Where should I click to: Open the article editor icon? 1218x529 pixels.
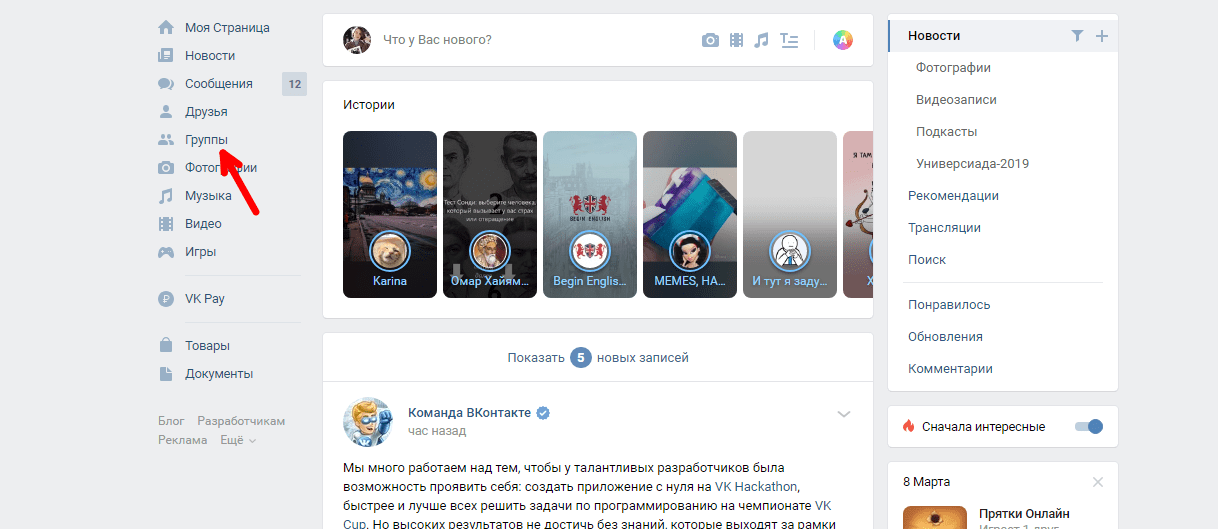tap(789, 40)
